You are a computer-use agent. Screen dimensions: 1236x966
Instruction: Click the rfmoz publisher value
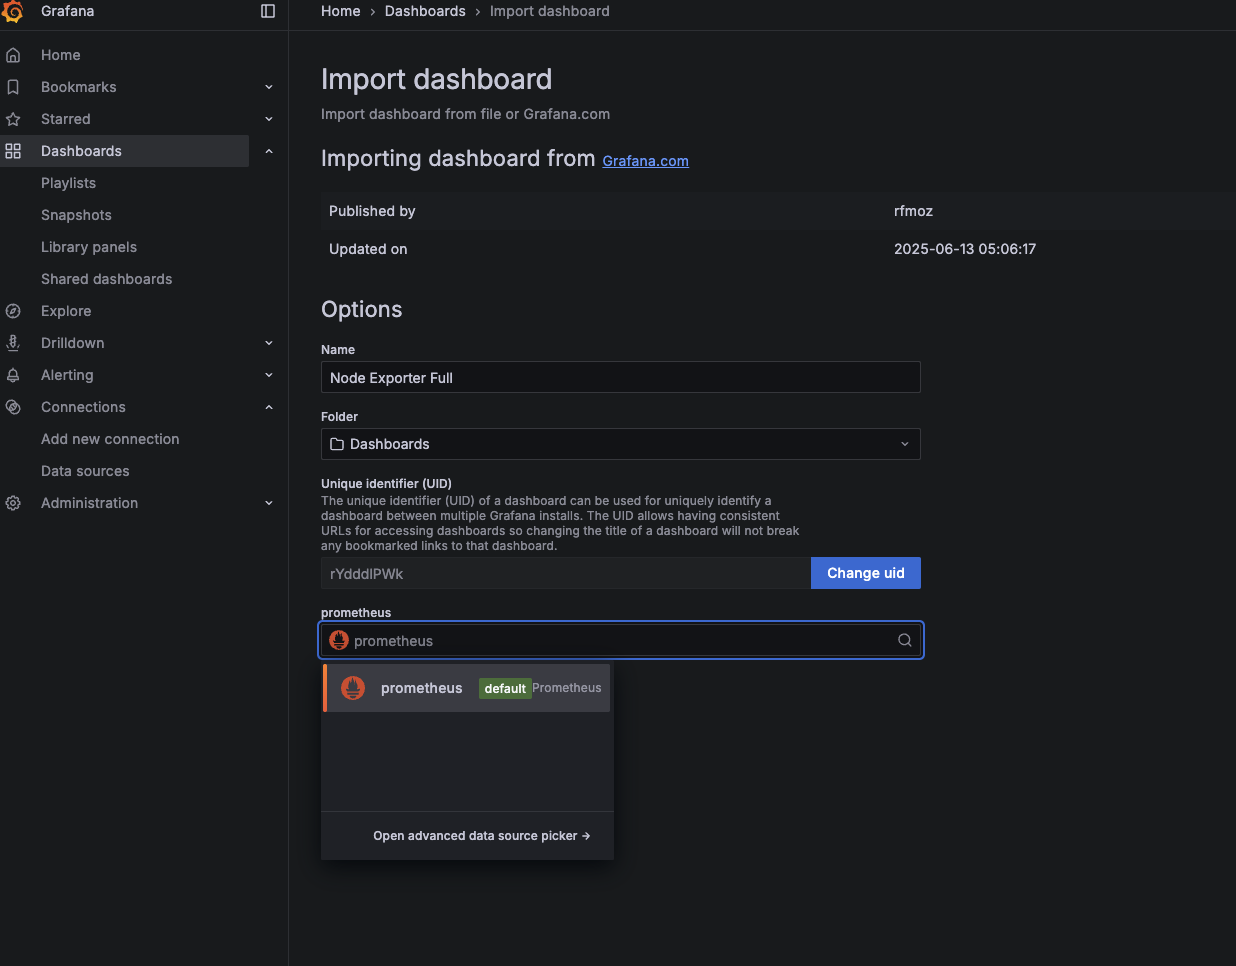[x=913, y=211]
